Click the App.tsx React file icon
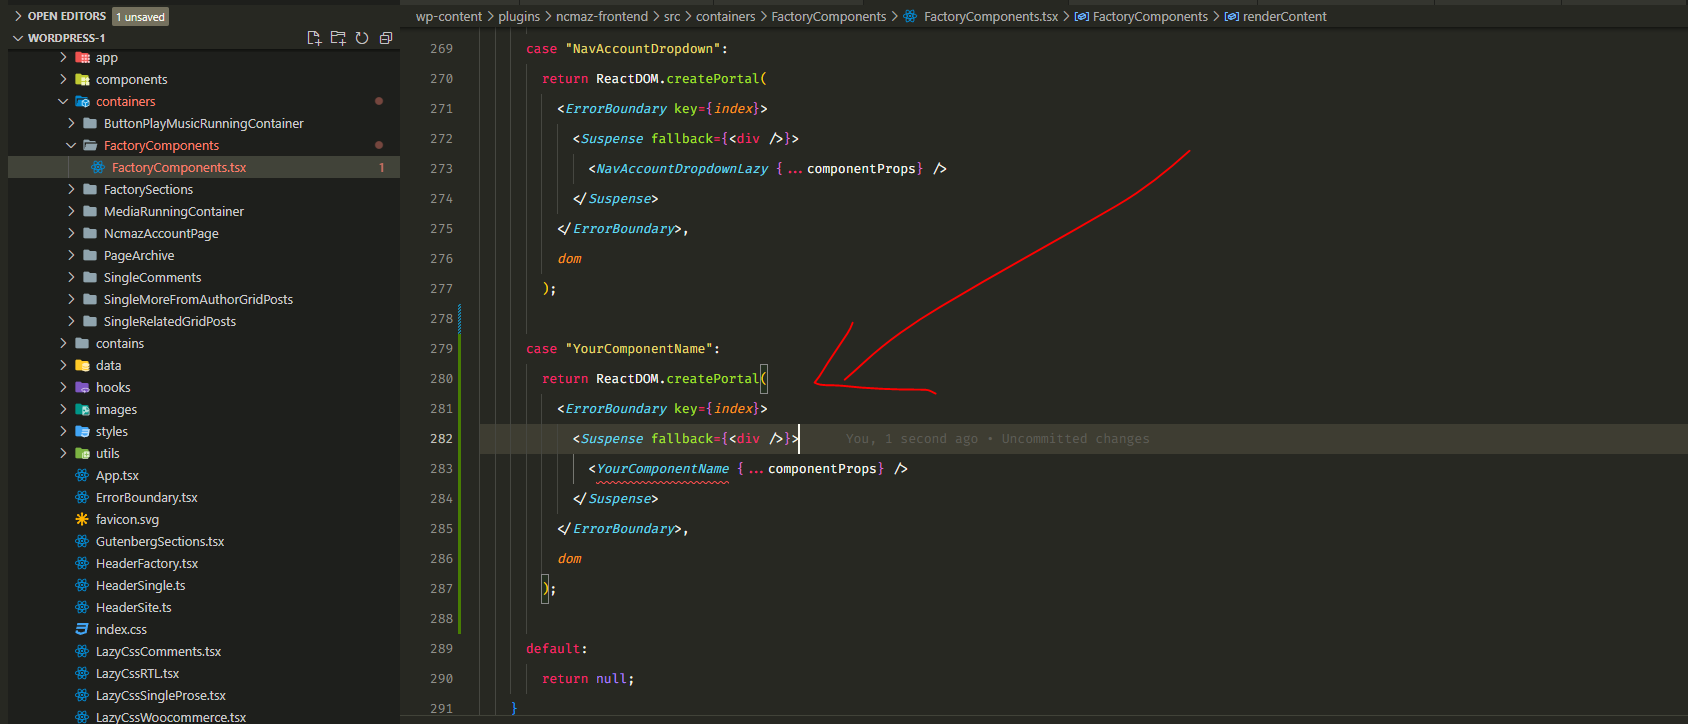1688x724 pixels. point(82,476)
